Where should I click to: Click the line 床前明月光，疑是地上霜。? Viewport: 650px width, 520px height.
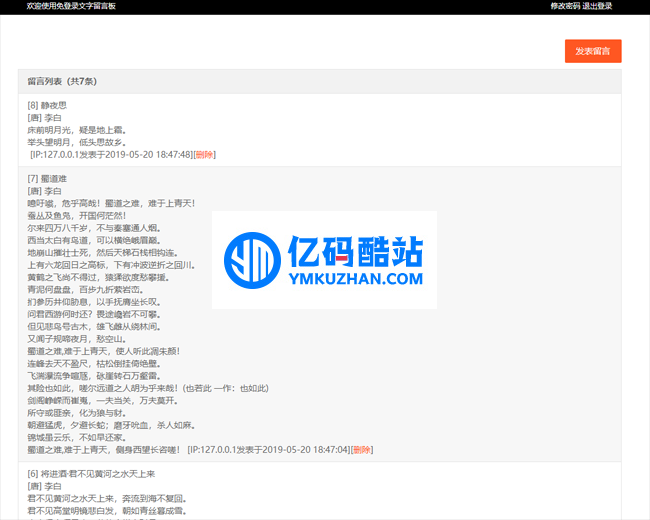click(x=77, y=130)
